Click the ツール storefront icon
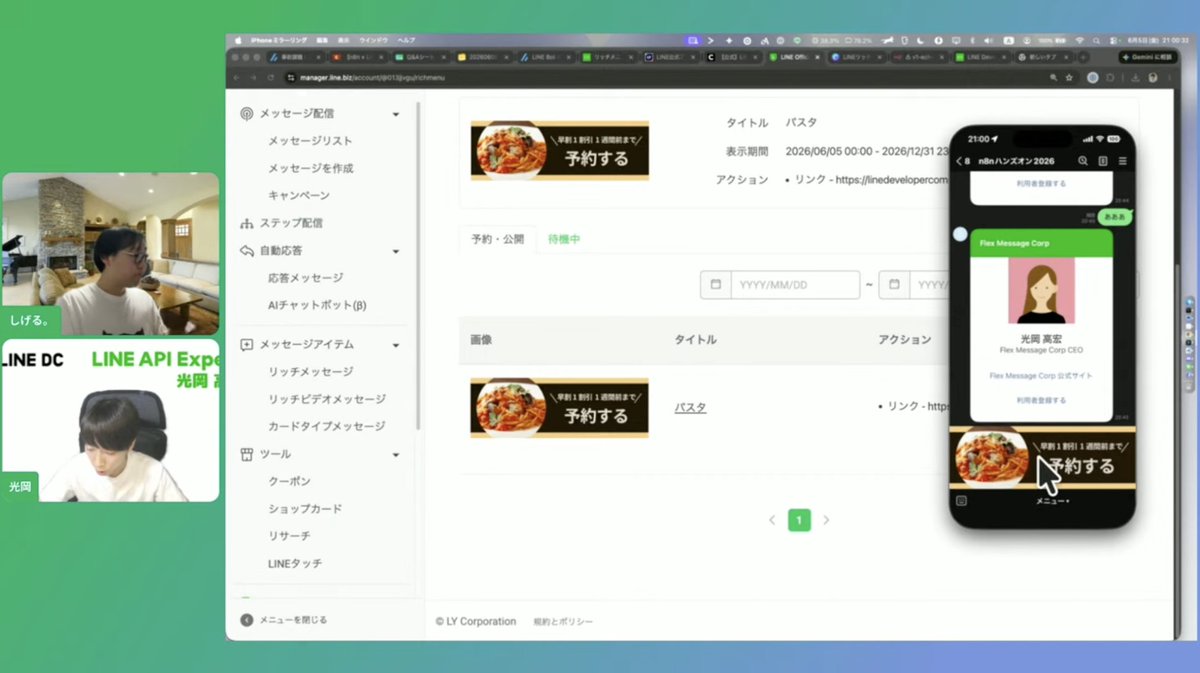This screenshot has width=1200, height=673. 247,454
